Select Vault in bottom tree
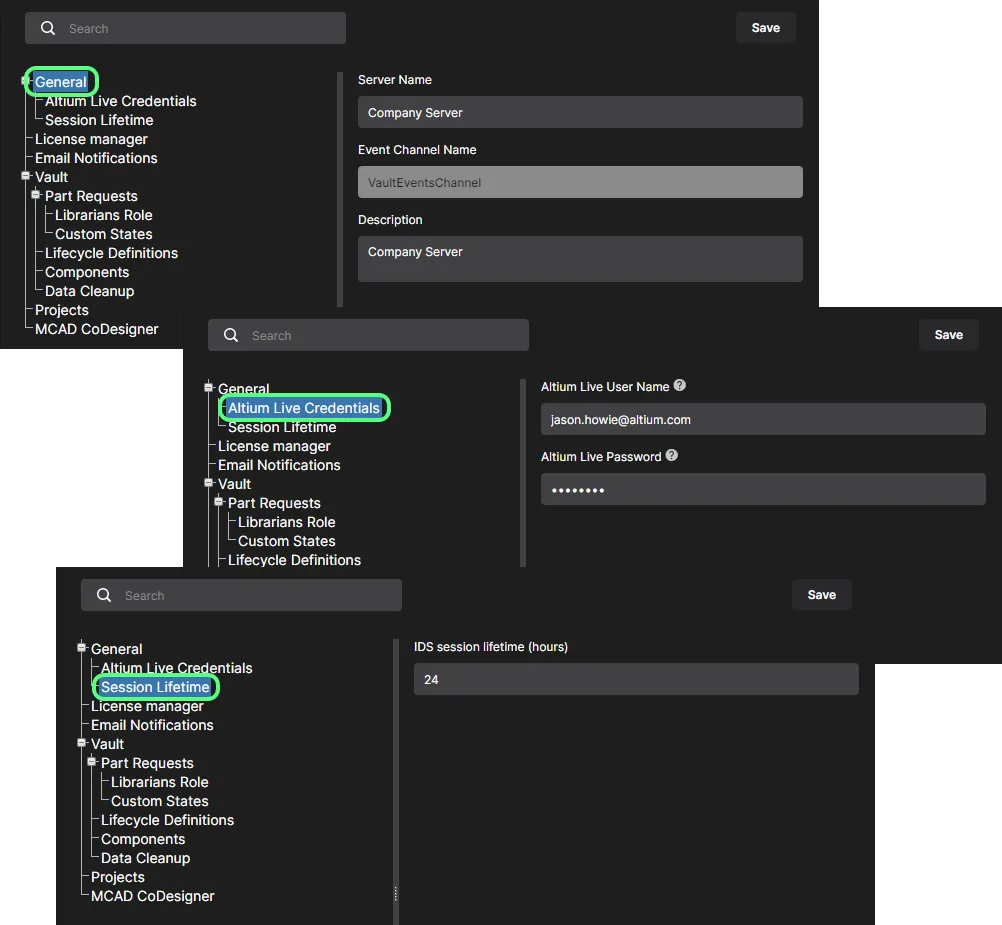The width and height of the screenshot is (1002, 925). [107, 744]
